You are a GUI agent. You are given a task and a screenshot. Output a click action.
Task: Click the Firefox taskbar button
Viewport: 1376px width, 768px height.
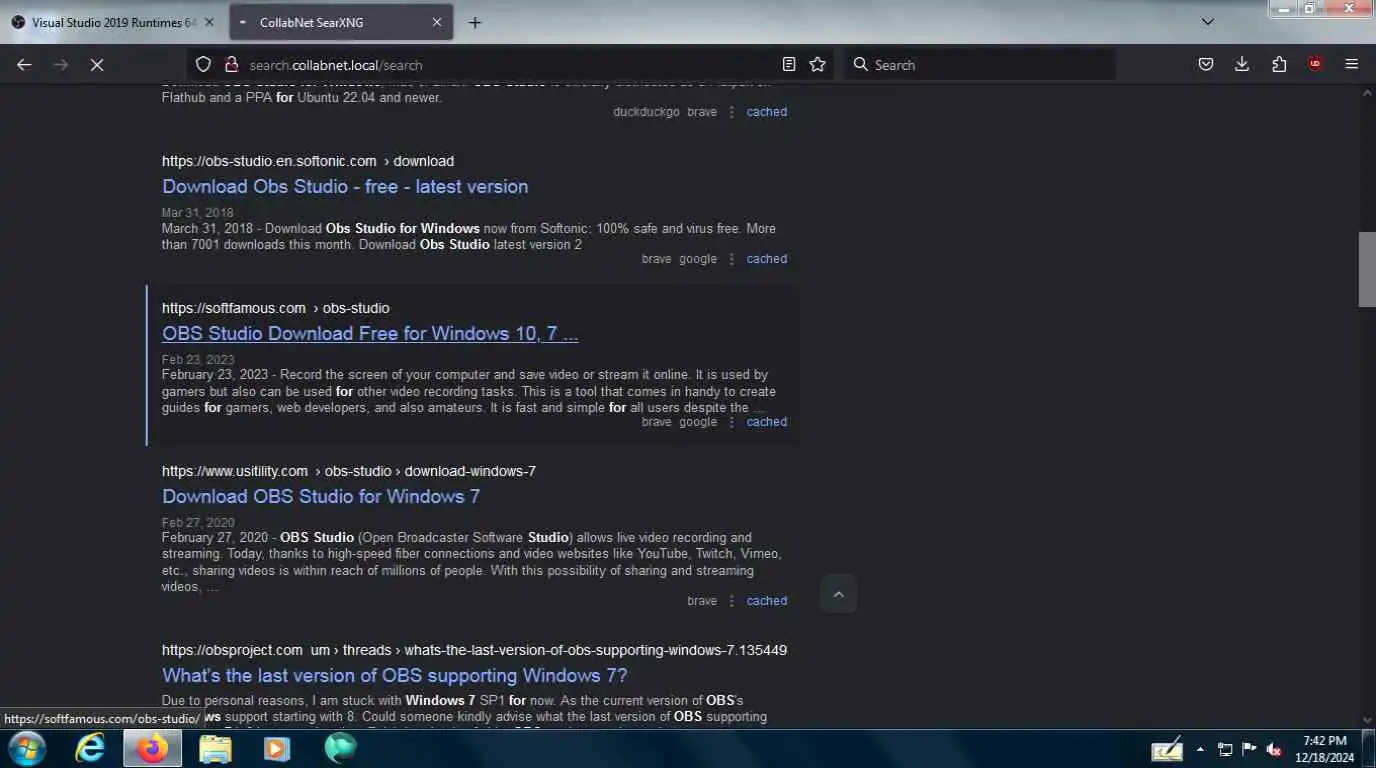(153, 748)
